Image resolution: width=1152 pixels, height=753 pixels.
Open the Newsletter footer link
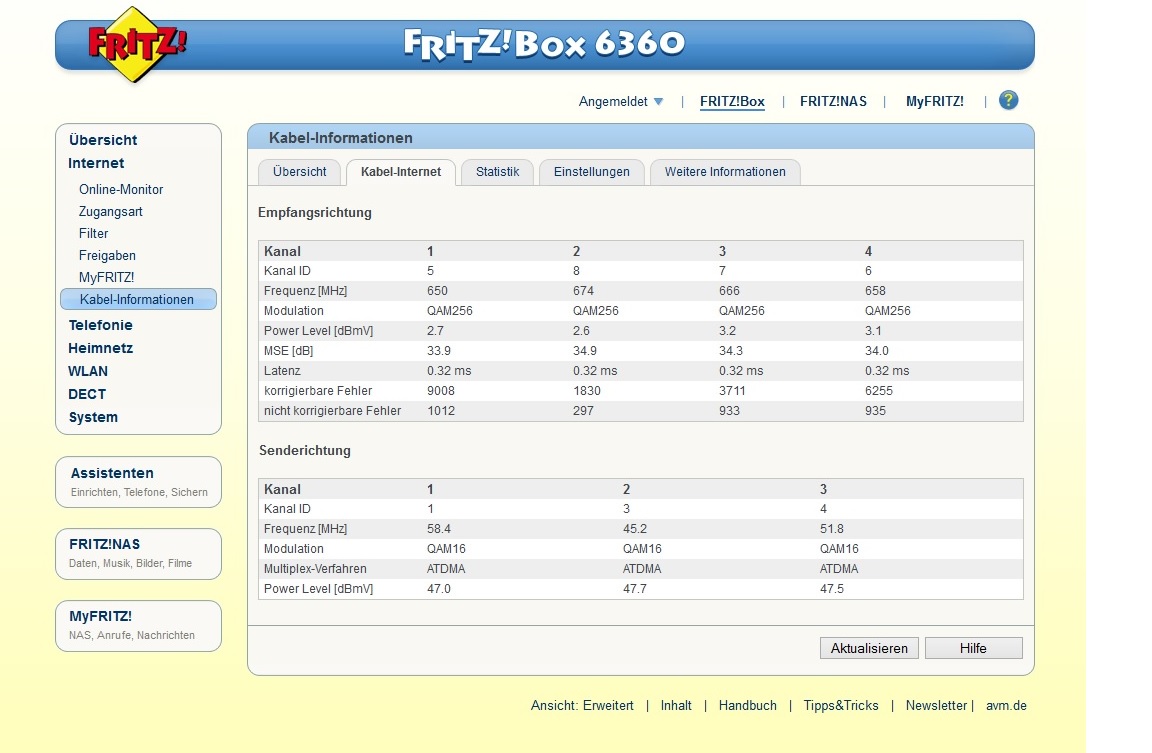click(936, 705)
